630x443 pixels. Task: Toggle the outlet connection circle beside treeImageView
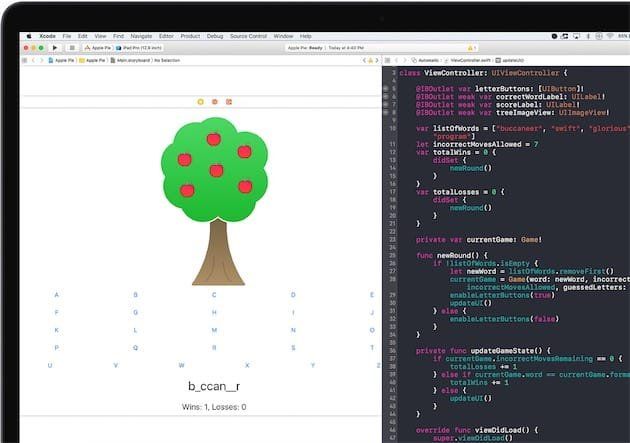coord(386,113)
